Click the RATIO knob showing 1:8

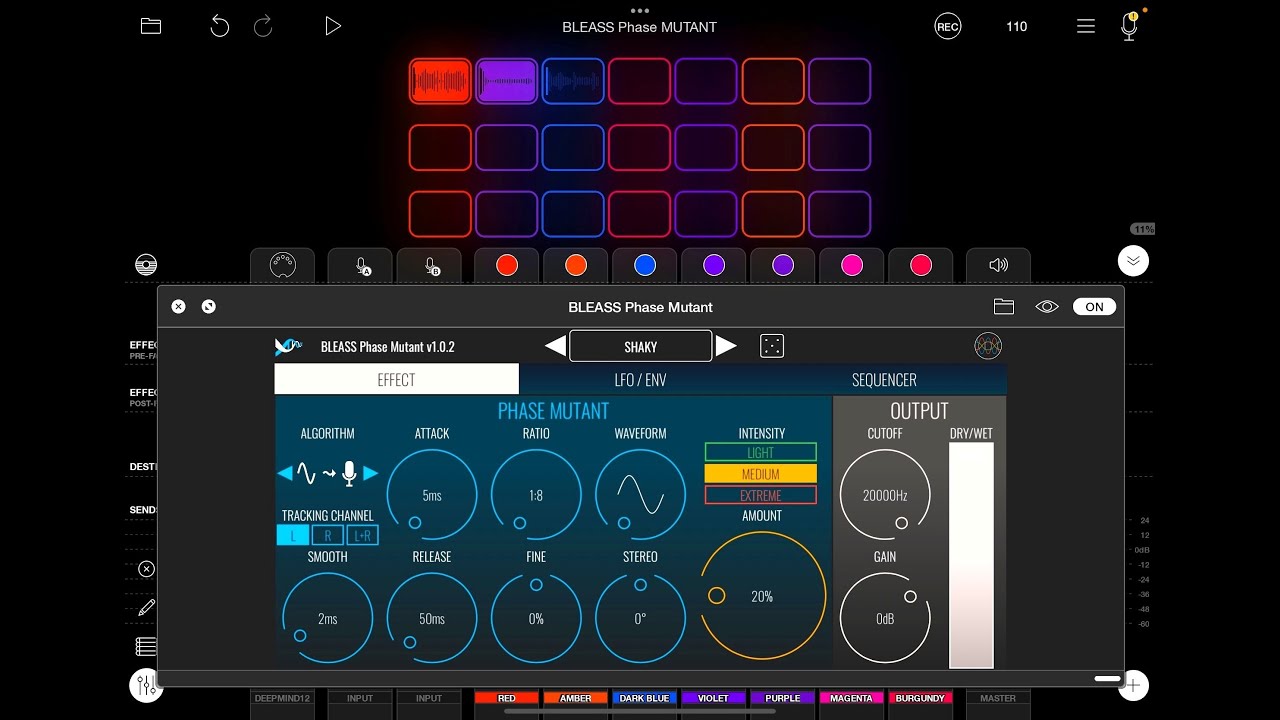(536, 495)
